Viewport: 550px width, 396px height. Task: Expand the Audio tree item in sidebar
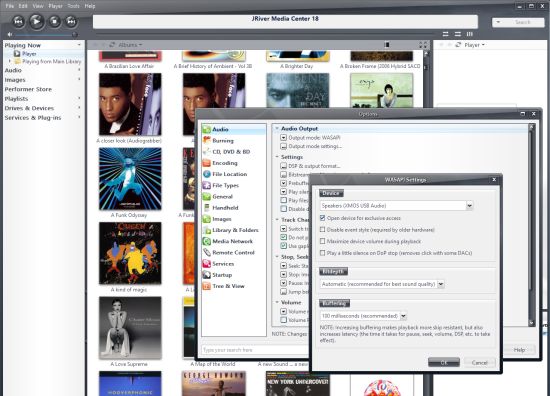(x=79, y=70)
